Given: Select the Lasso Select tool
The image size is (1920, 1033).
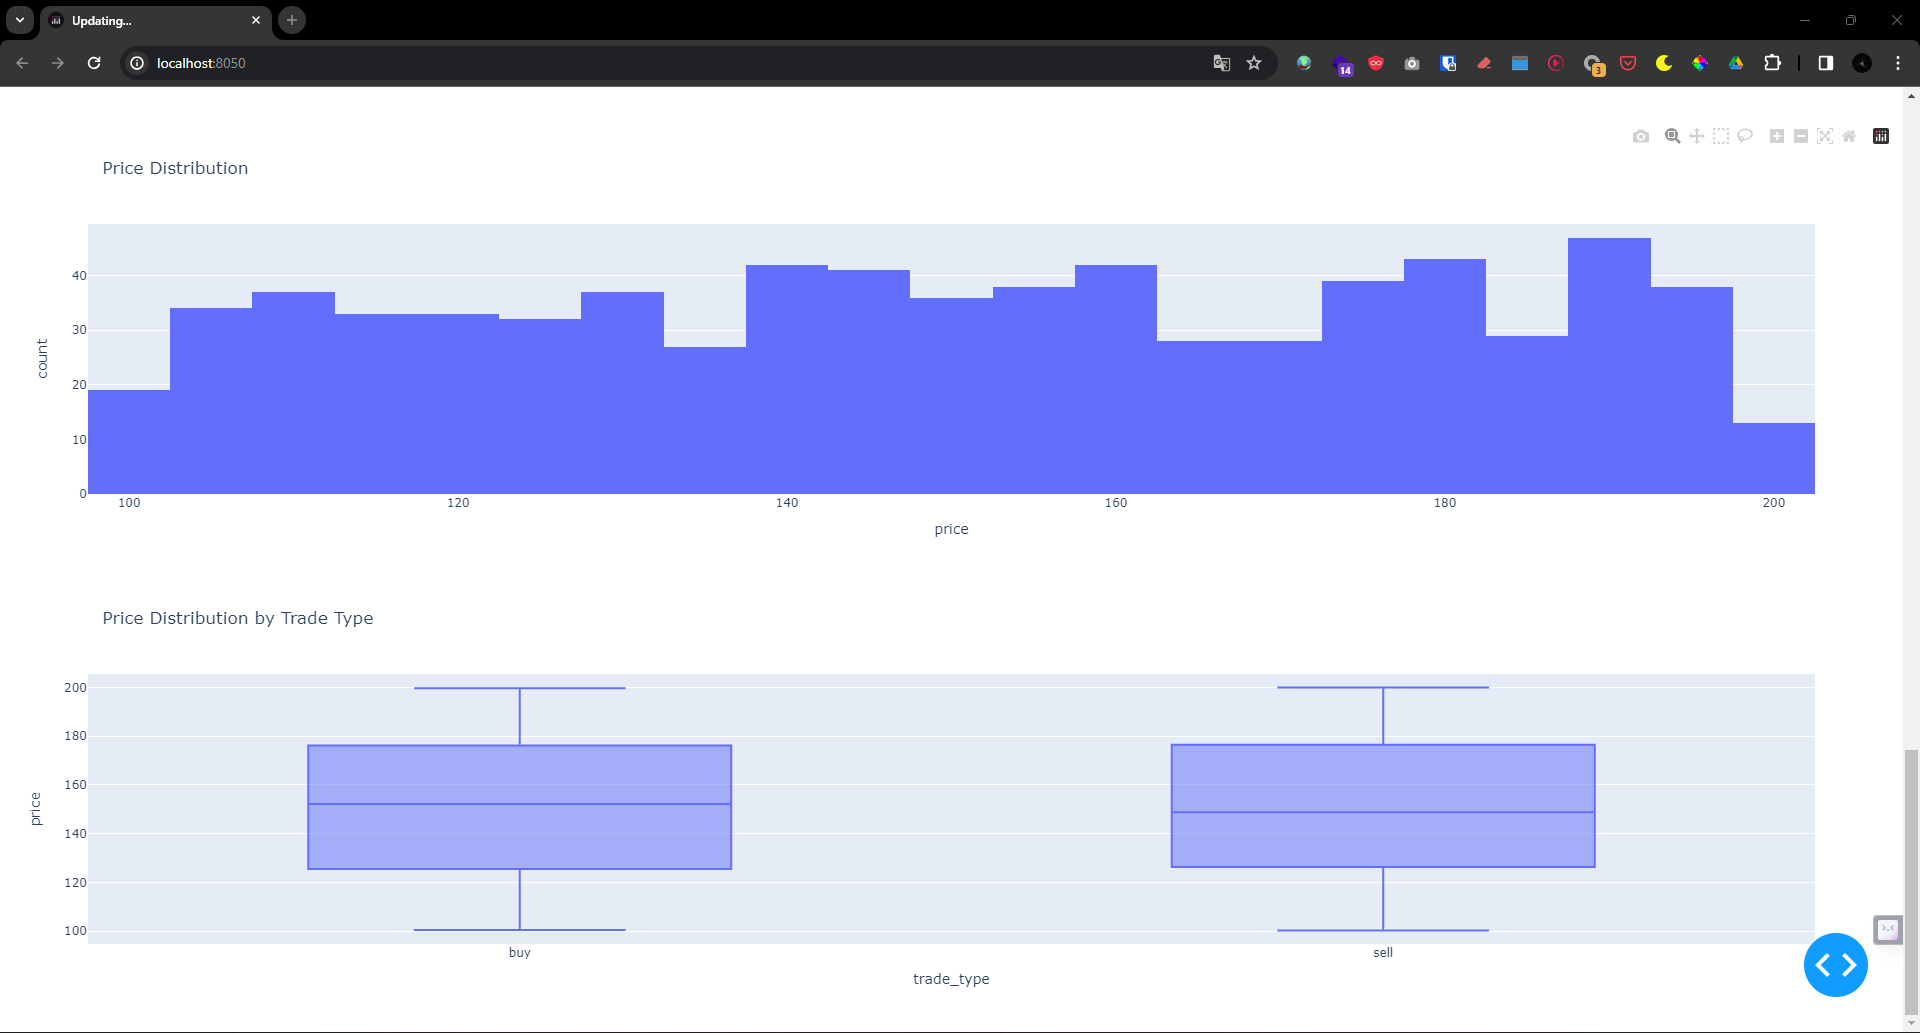Looking at the screenshot, I should point(1745,136).
